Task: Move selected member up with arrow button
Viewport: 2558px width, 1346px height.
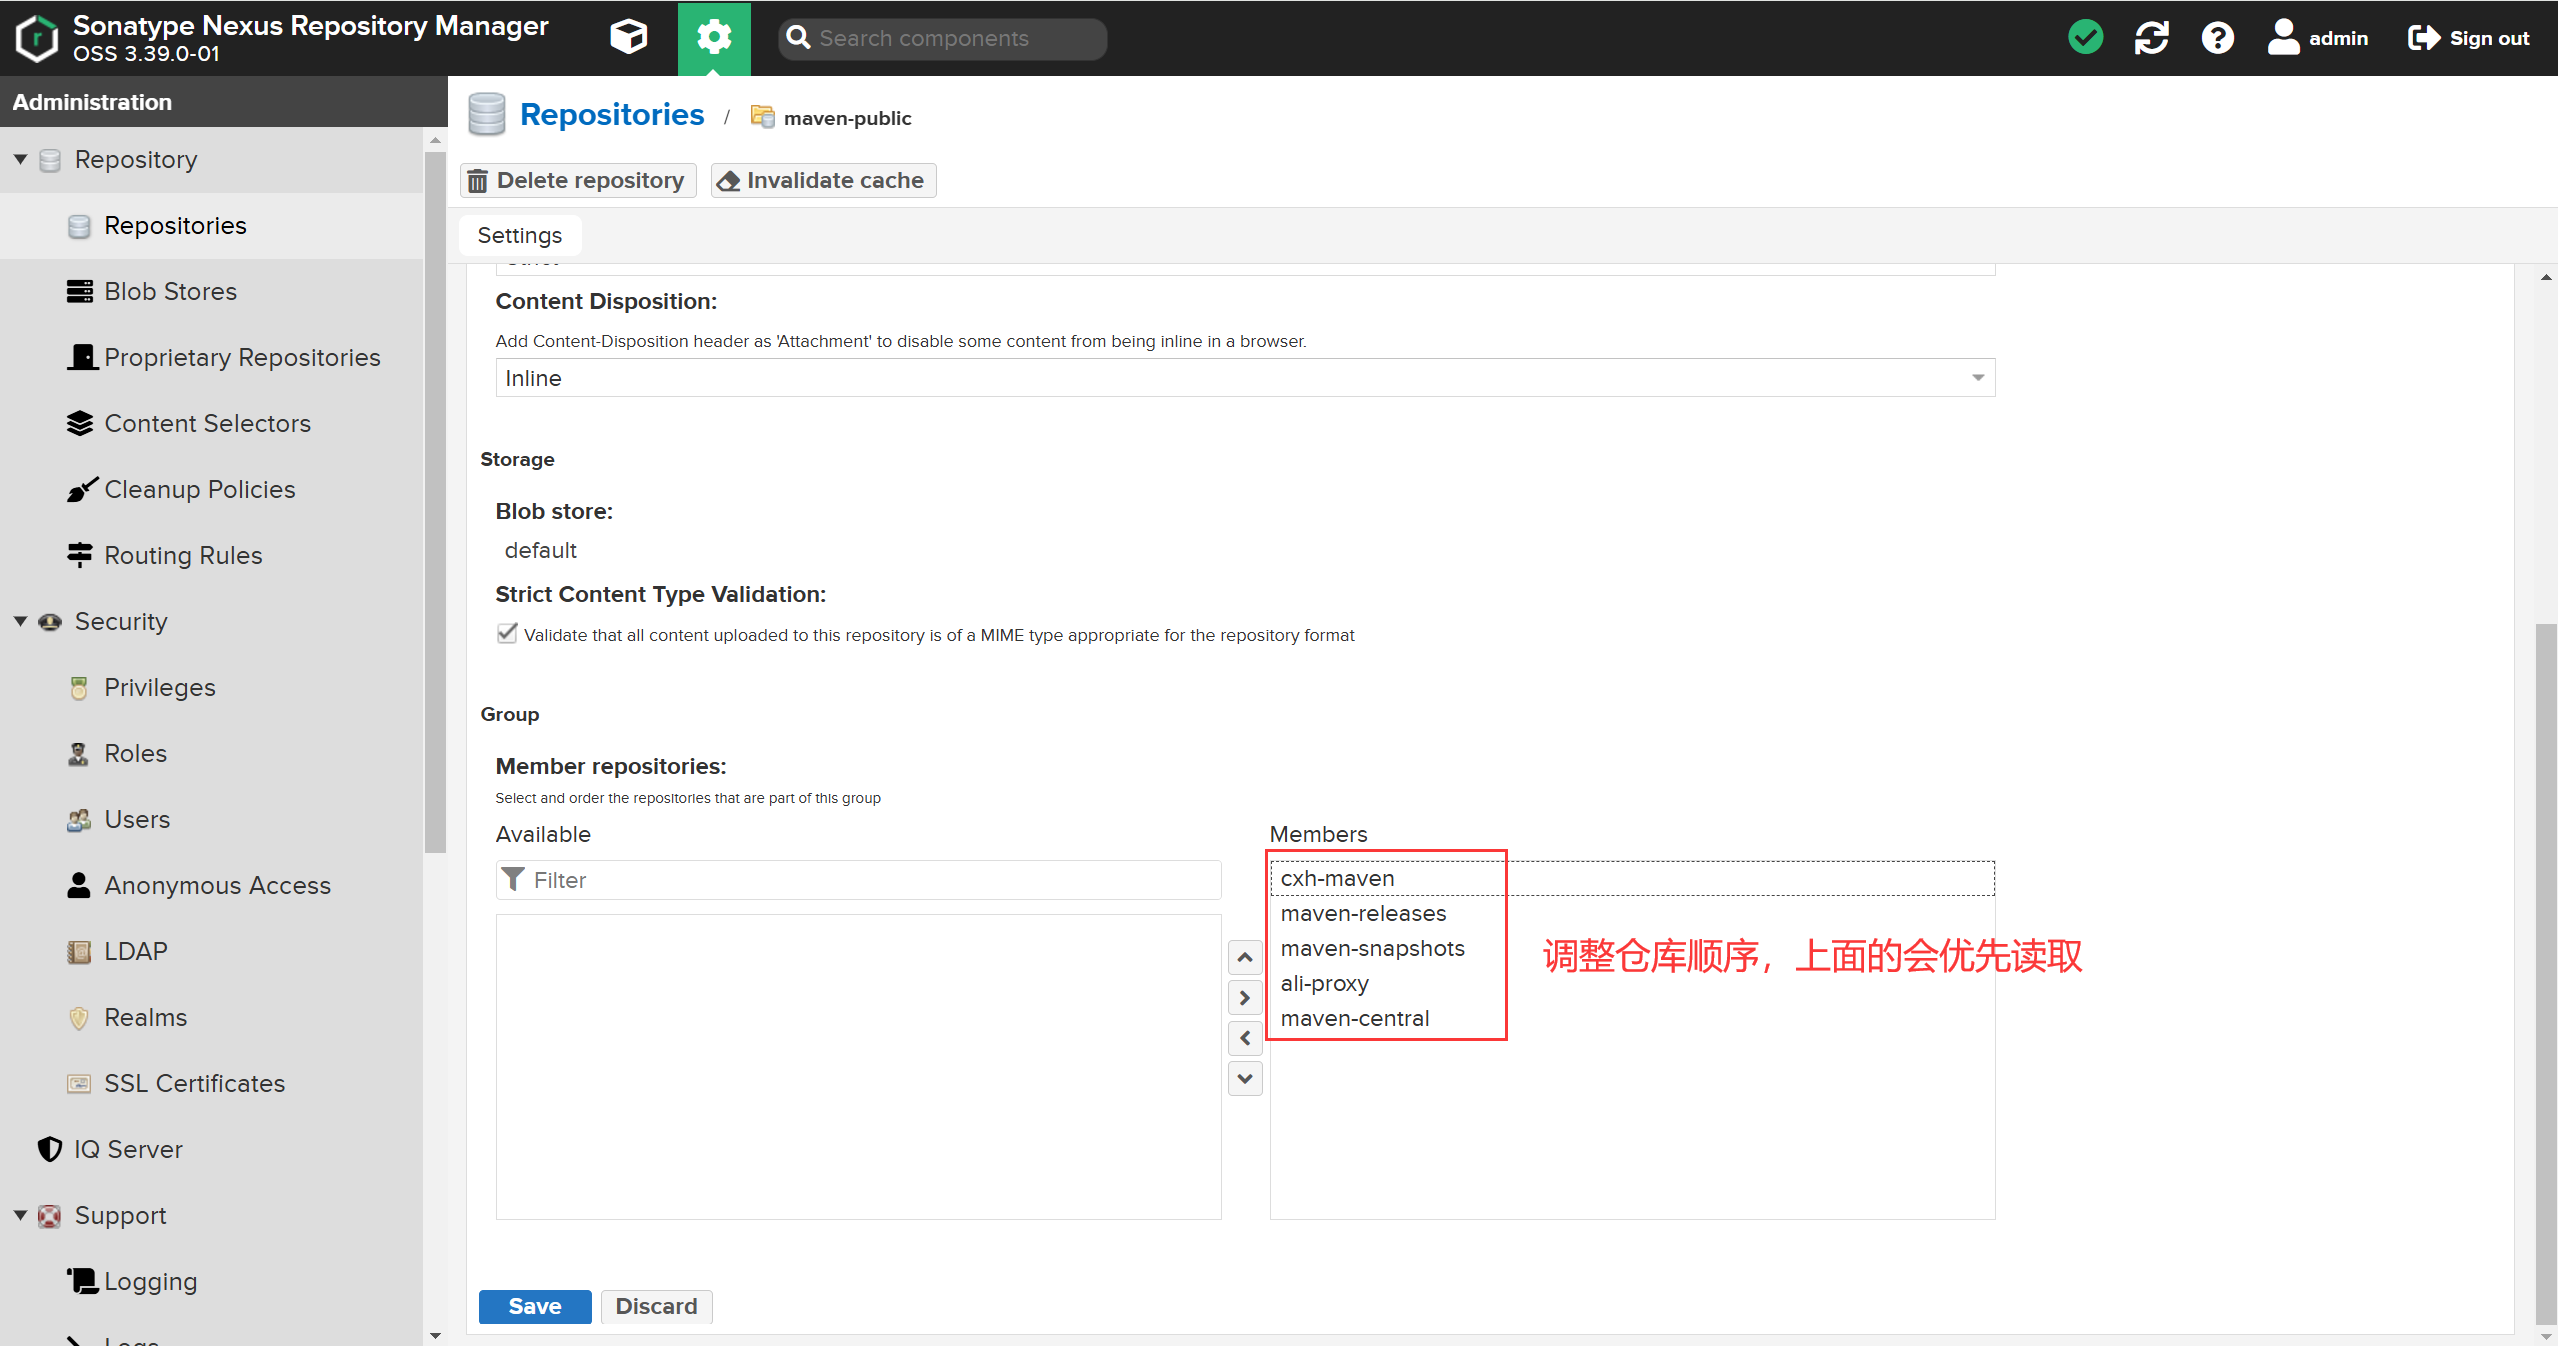Action: point(1244,958)
